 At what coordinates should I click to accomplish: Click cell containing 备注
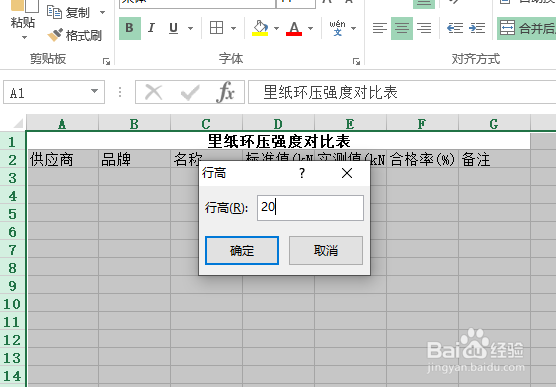tap(494, 159)
